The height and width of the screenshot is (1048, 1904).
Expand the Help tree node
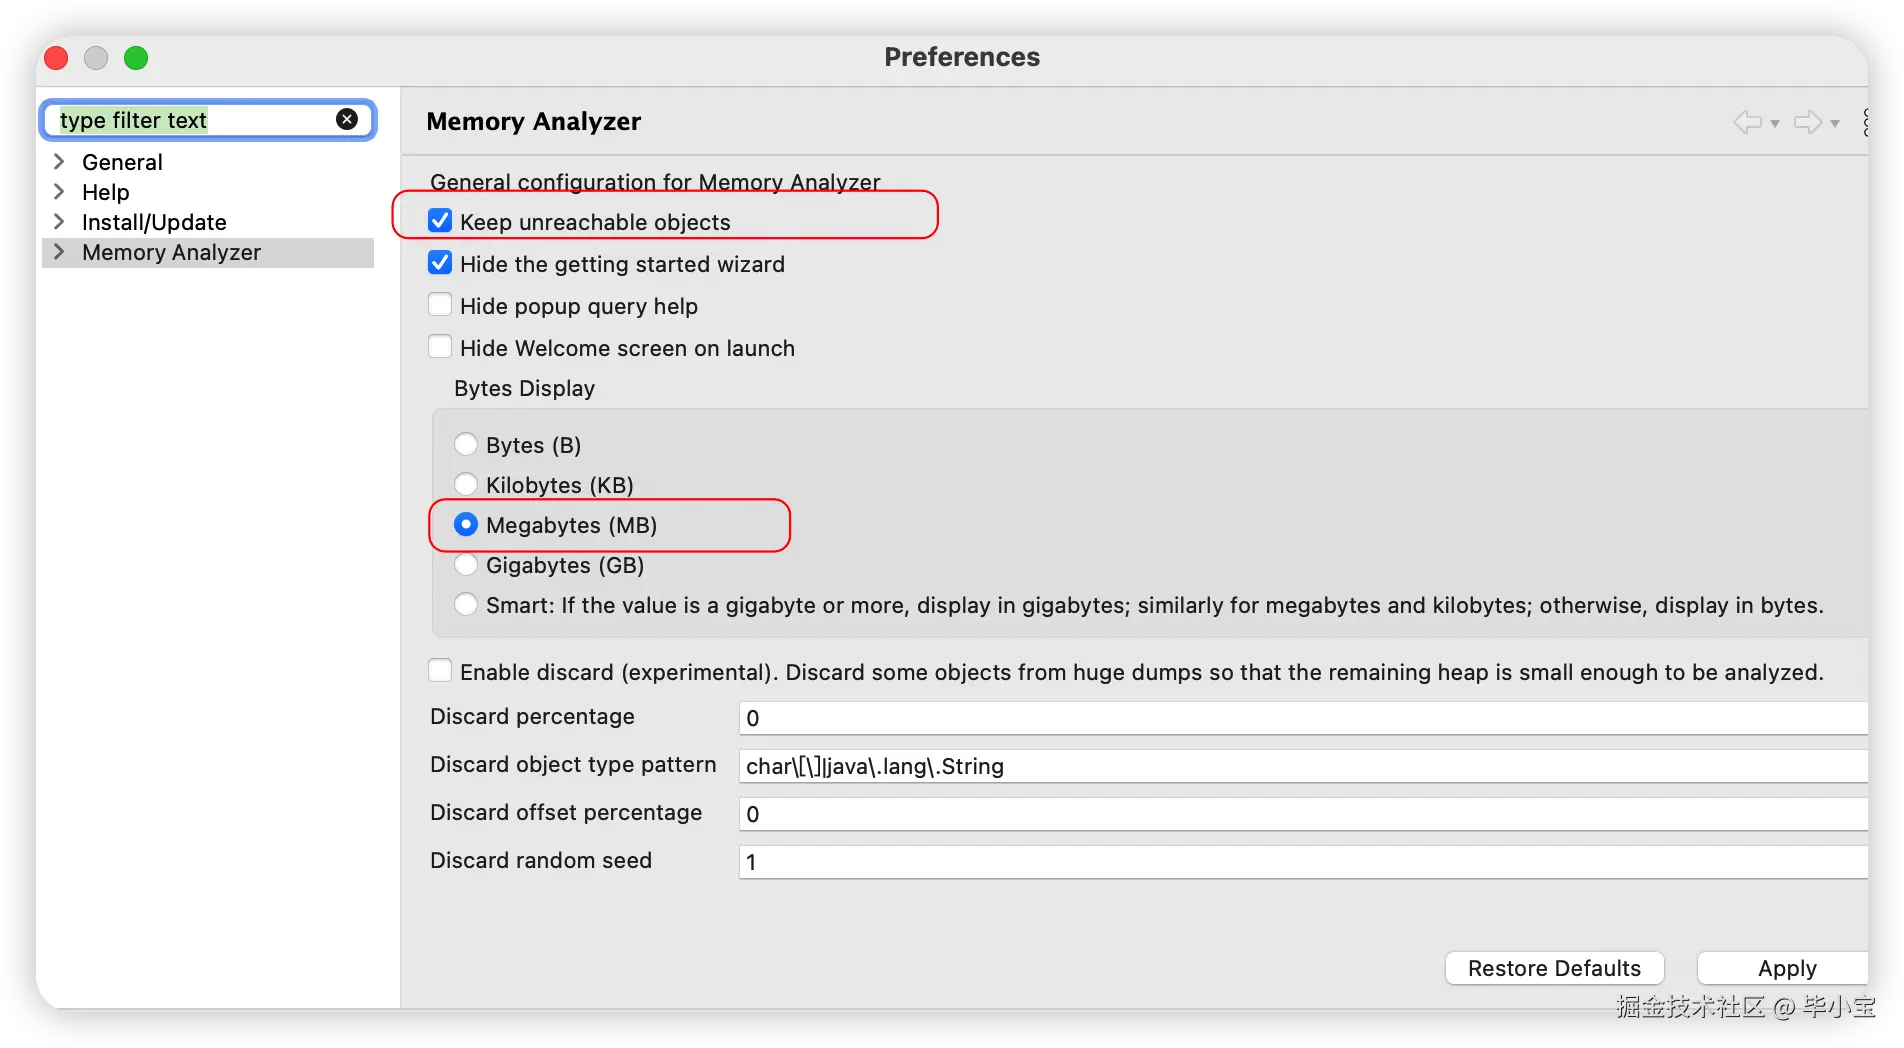click(59, 192)
